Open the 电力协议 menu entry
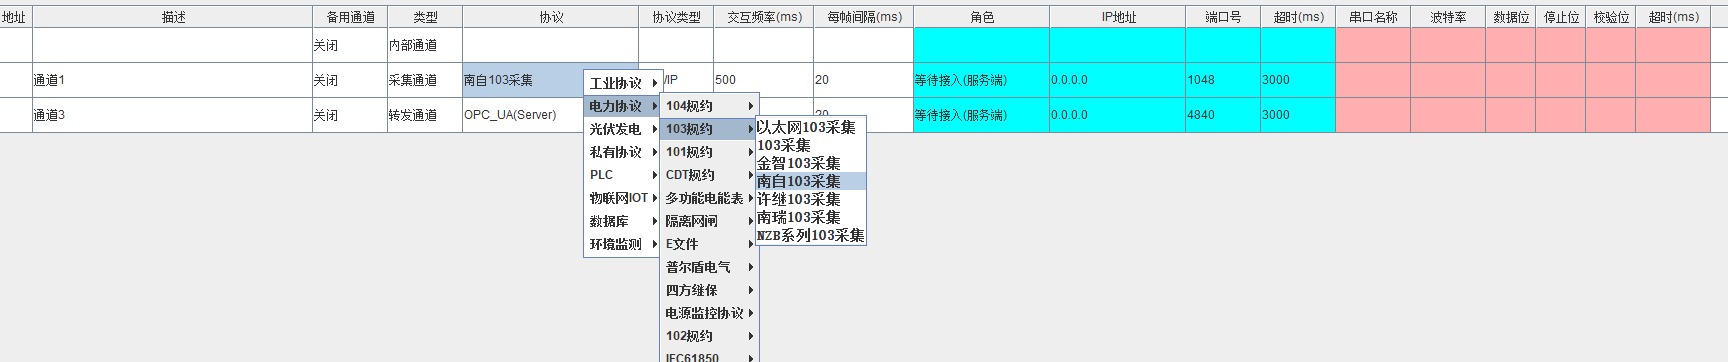 [623, 106]
